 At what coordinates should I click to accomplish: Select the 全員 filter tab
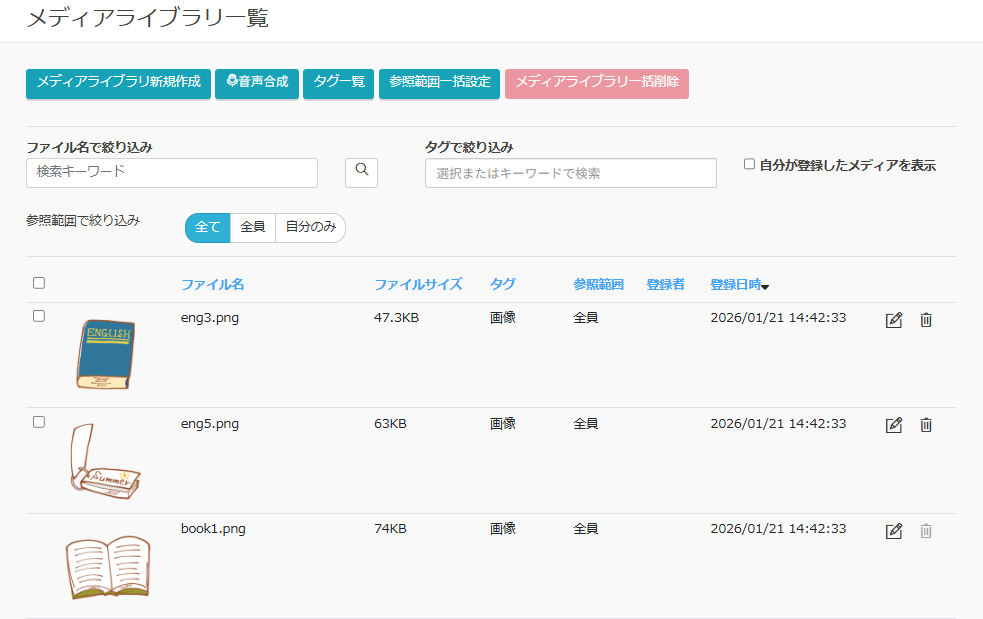pyautogui.click(x=253, y=228)
